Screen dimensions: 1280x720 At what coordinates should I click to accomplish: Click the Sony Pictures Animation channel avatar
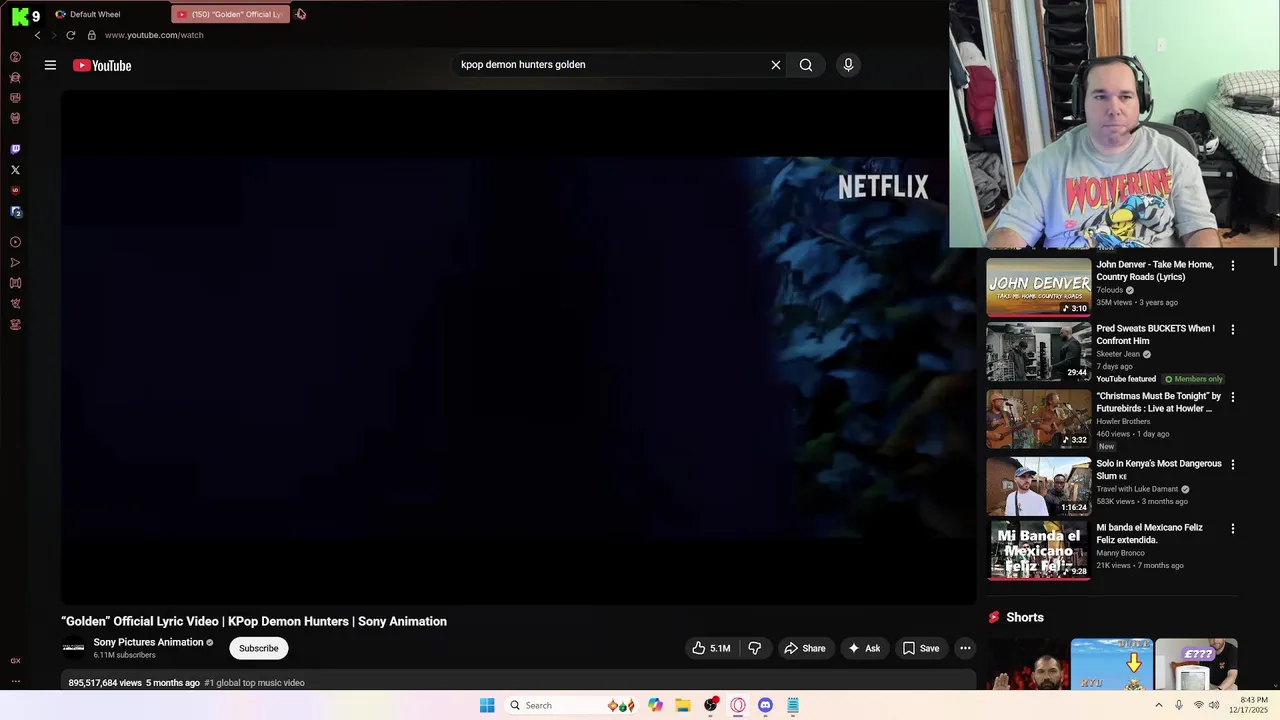click(x=74, y=648)
